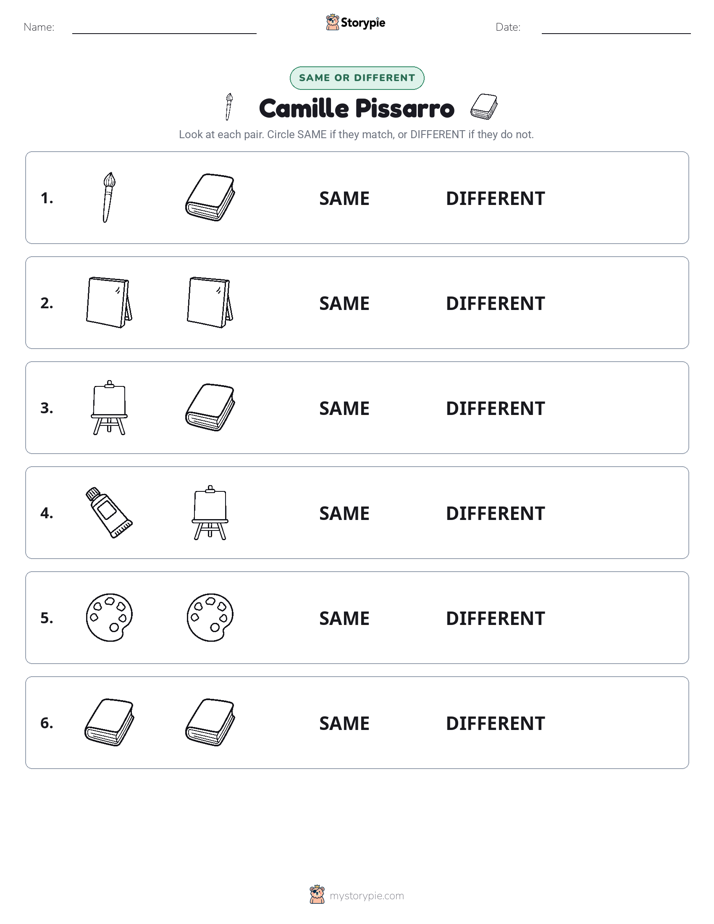
Task: Mark SAME in row 5
Action: (344, 618)
